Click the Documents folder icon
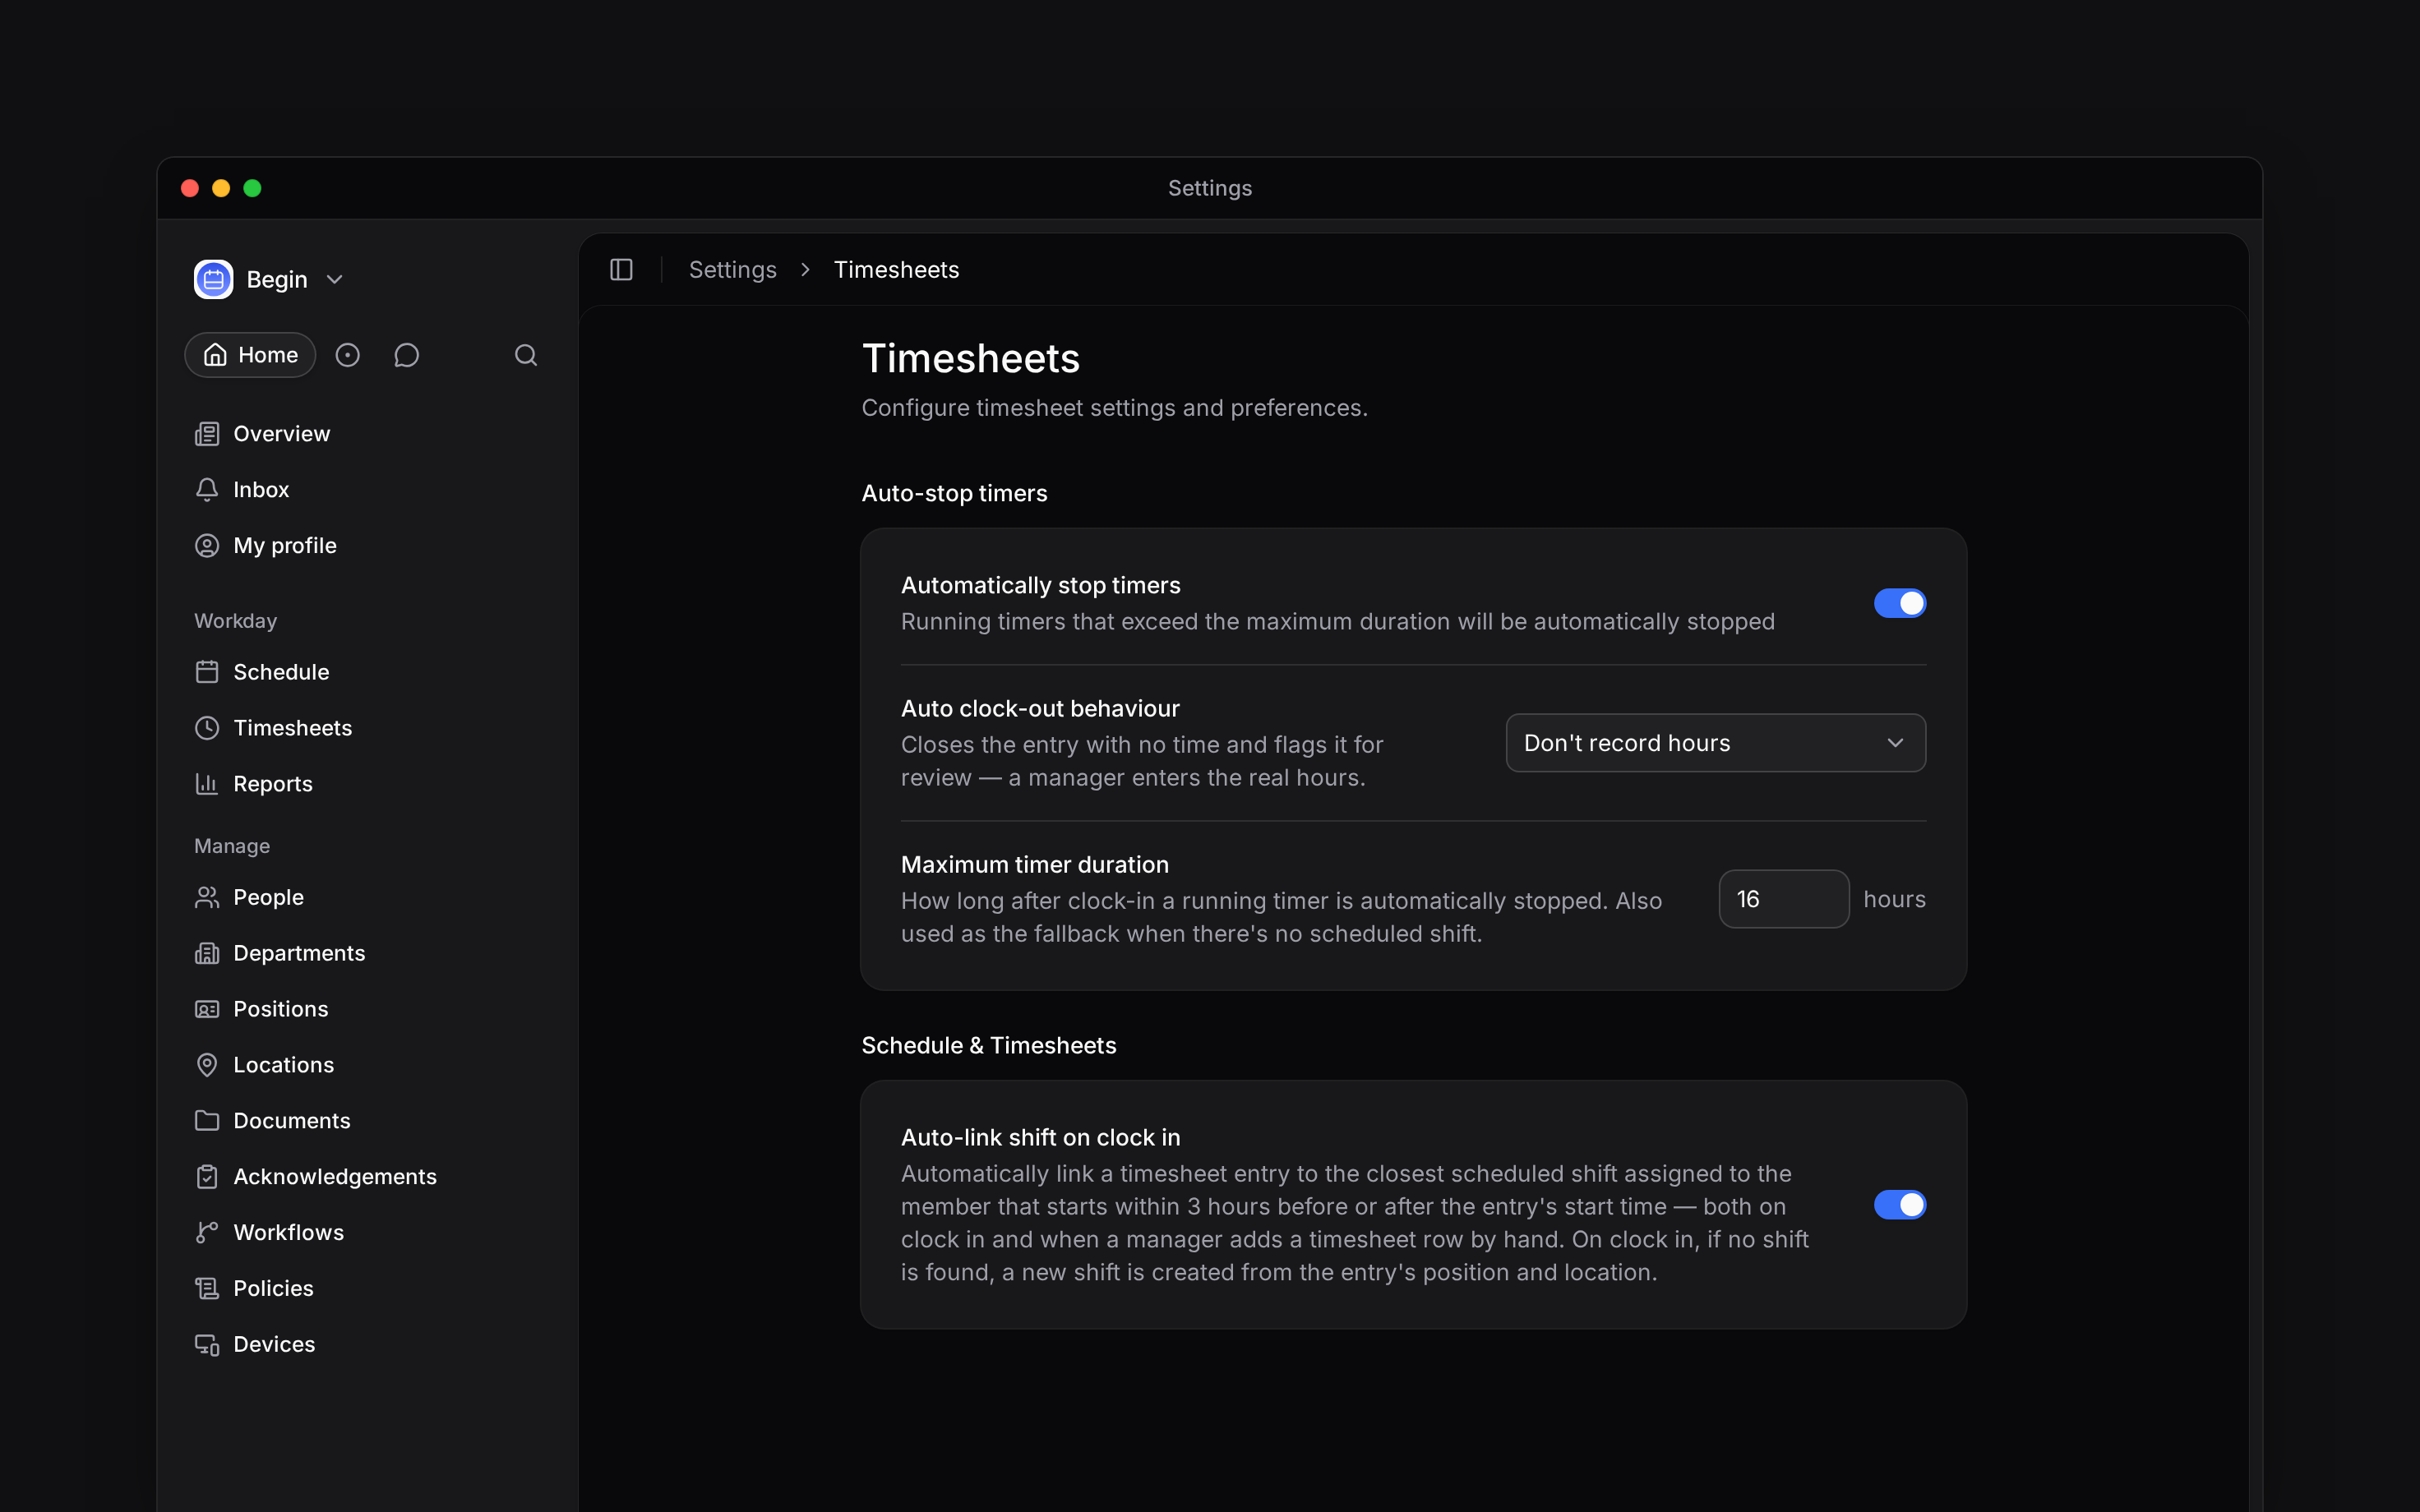Image resolution: width=2420 pixels, height=1512 pixels. coord(207,1121)
